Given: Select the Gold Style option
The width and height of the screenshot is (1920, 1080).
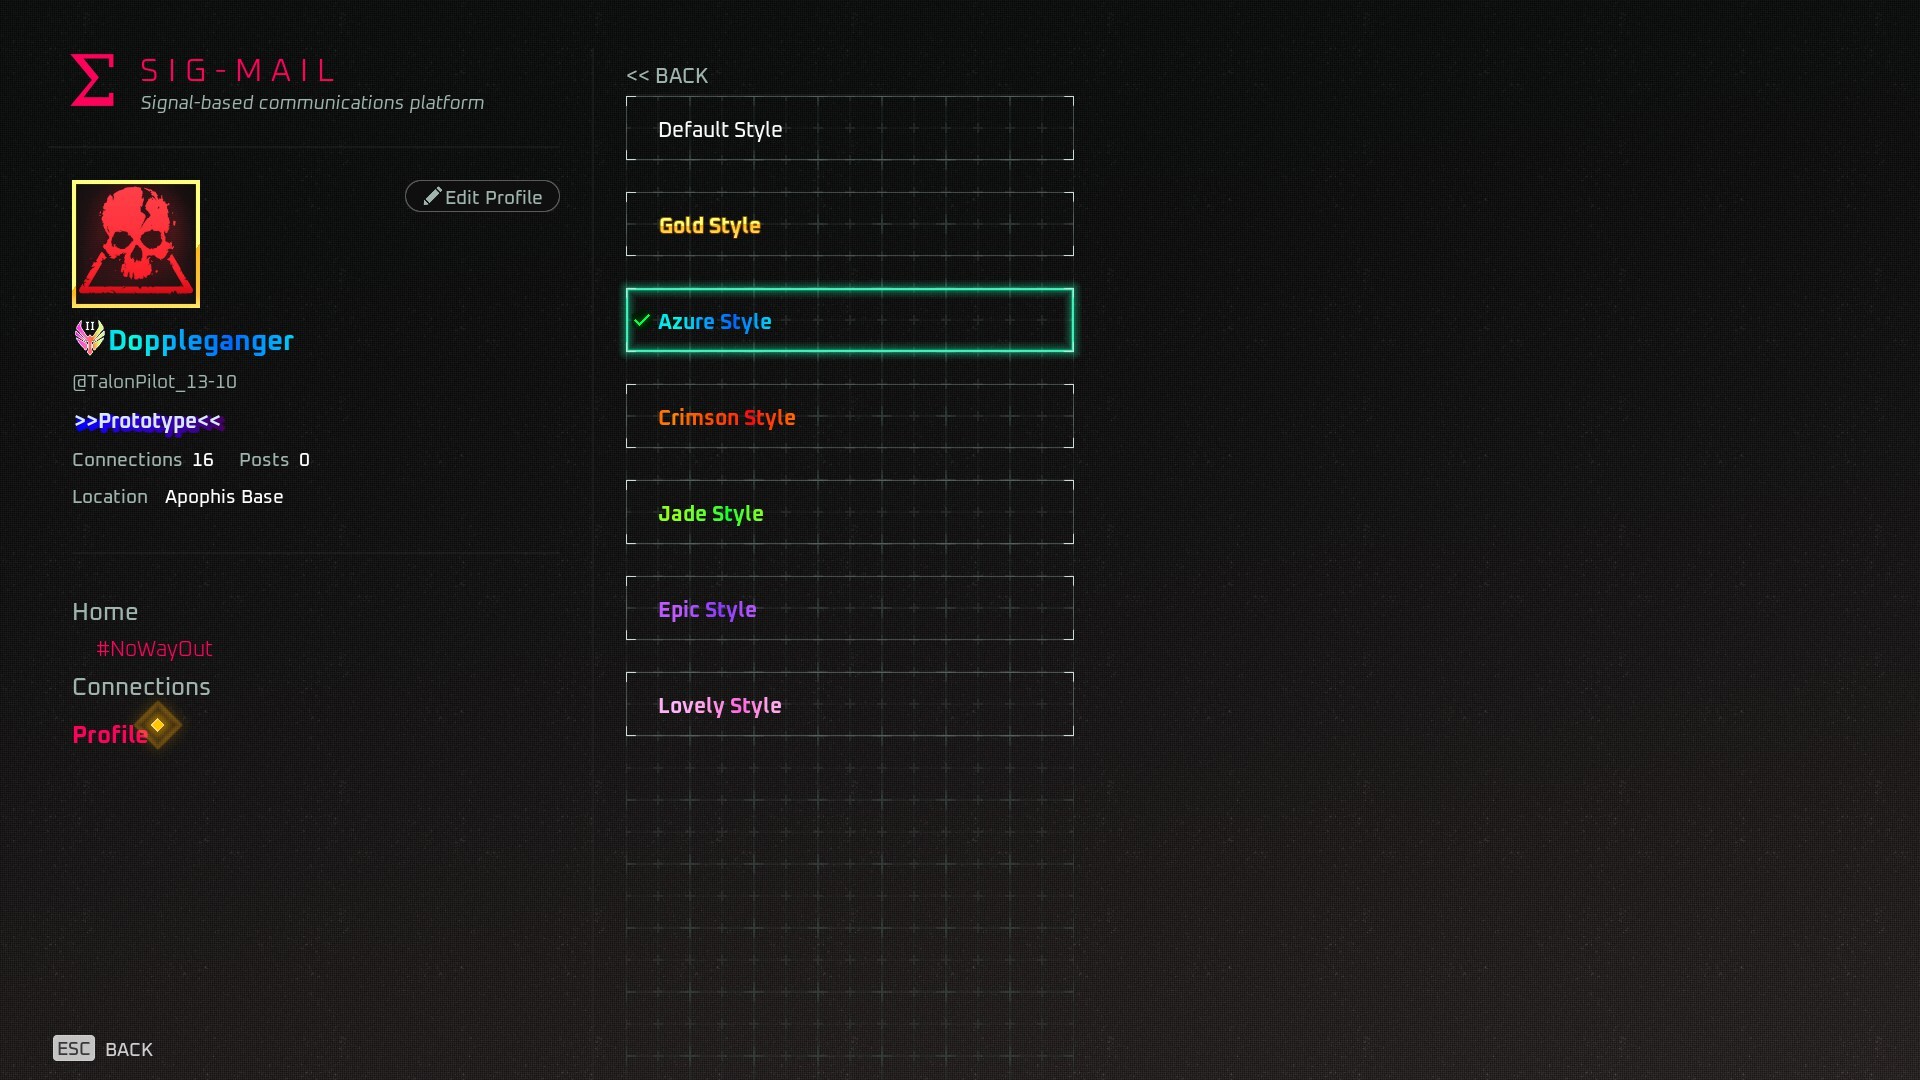Looking at the screenshot, I should (848, 224).
